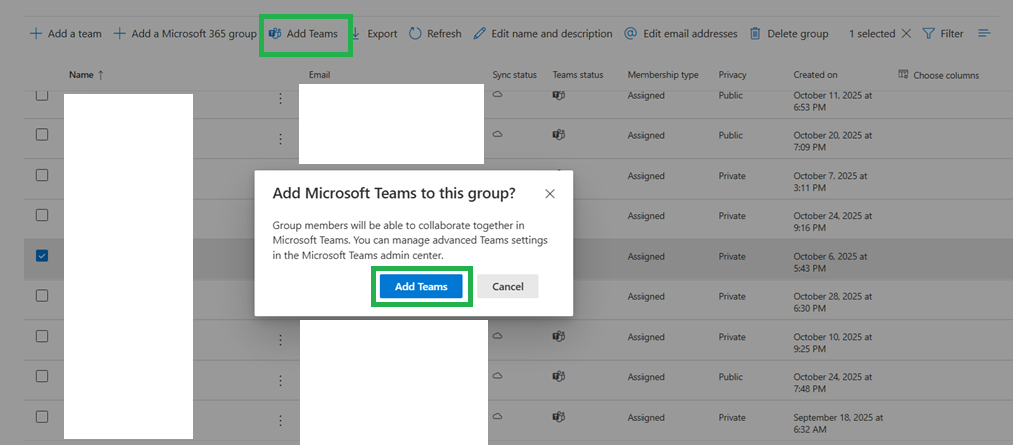Open more actions for October 11 row
This screenshot has width=1013, height=445.
pyautogui.click(x=280, y=99)
